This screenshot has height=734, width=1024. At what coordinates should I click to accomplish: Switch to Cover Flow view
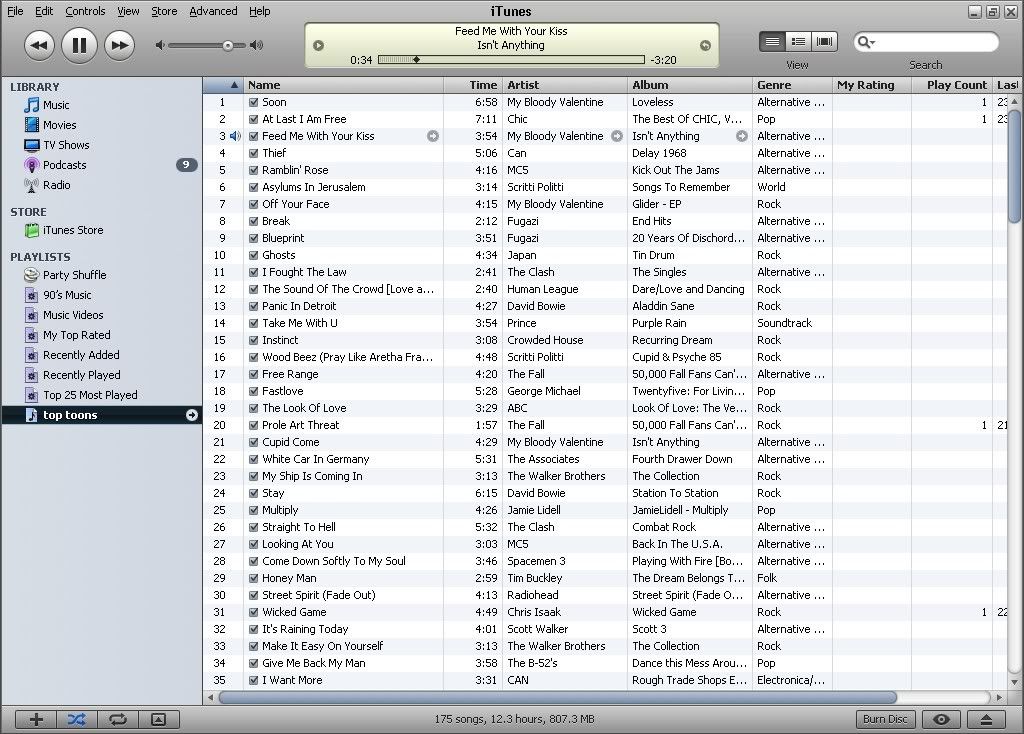pyautogui.click(x=824, y=41)
